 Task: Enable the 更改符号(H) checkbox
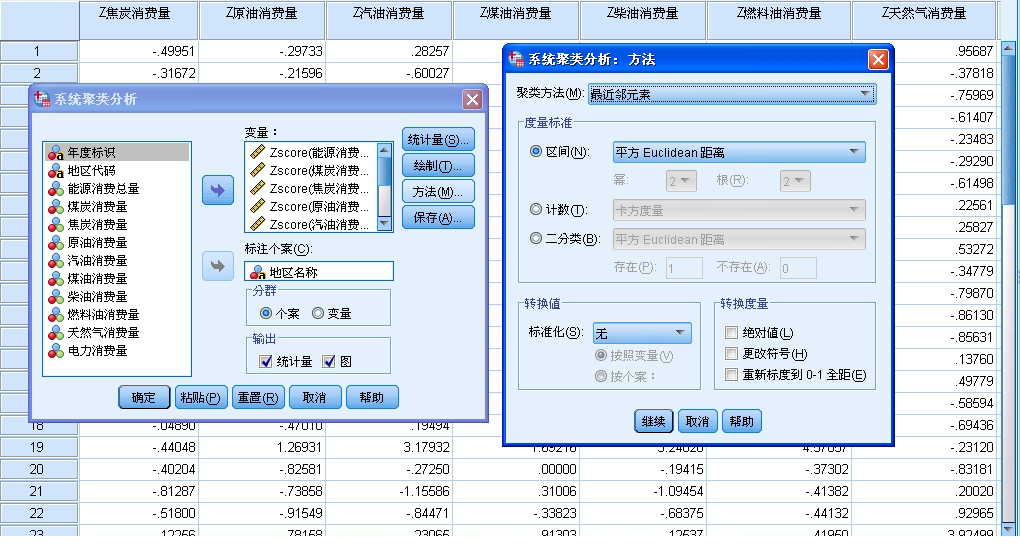pos(731,353)
